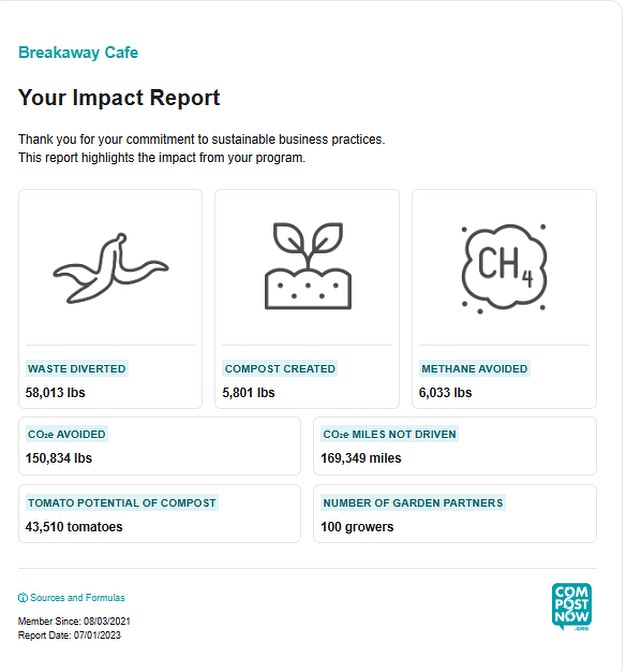Select the Methane Avoided label
The height and width of the screenshot is (672, 626).
pos(474,369)
